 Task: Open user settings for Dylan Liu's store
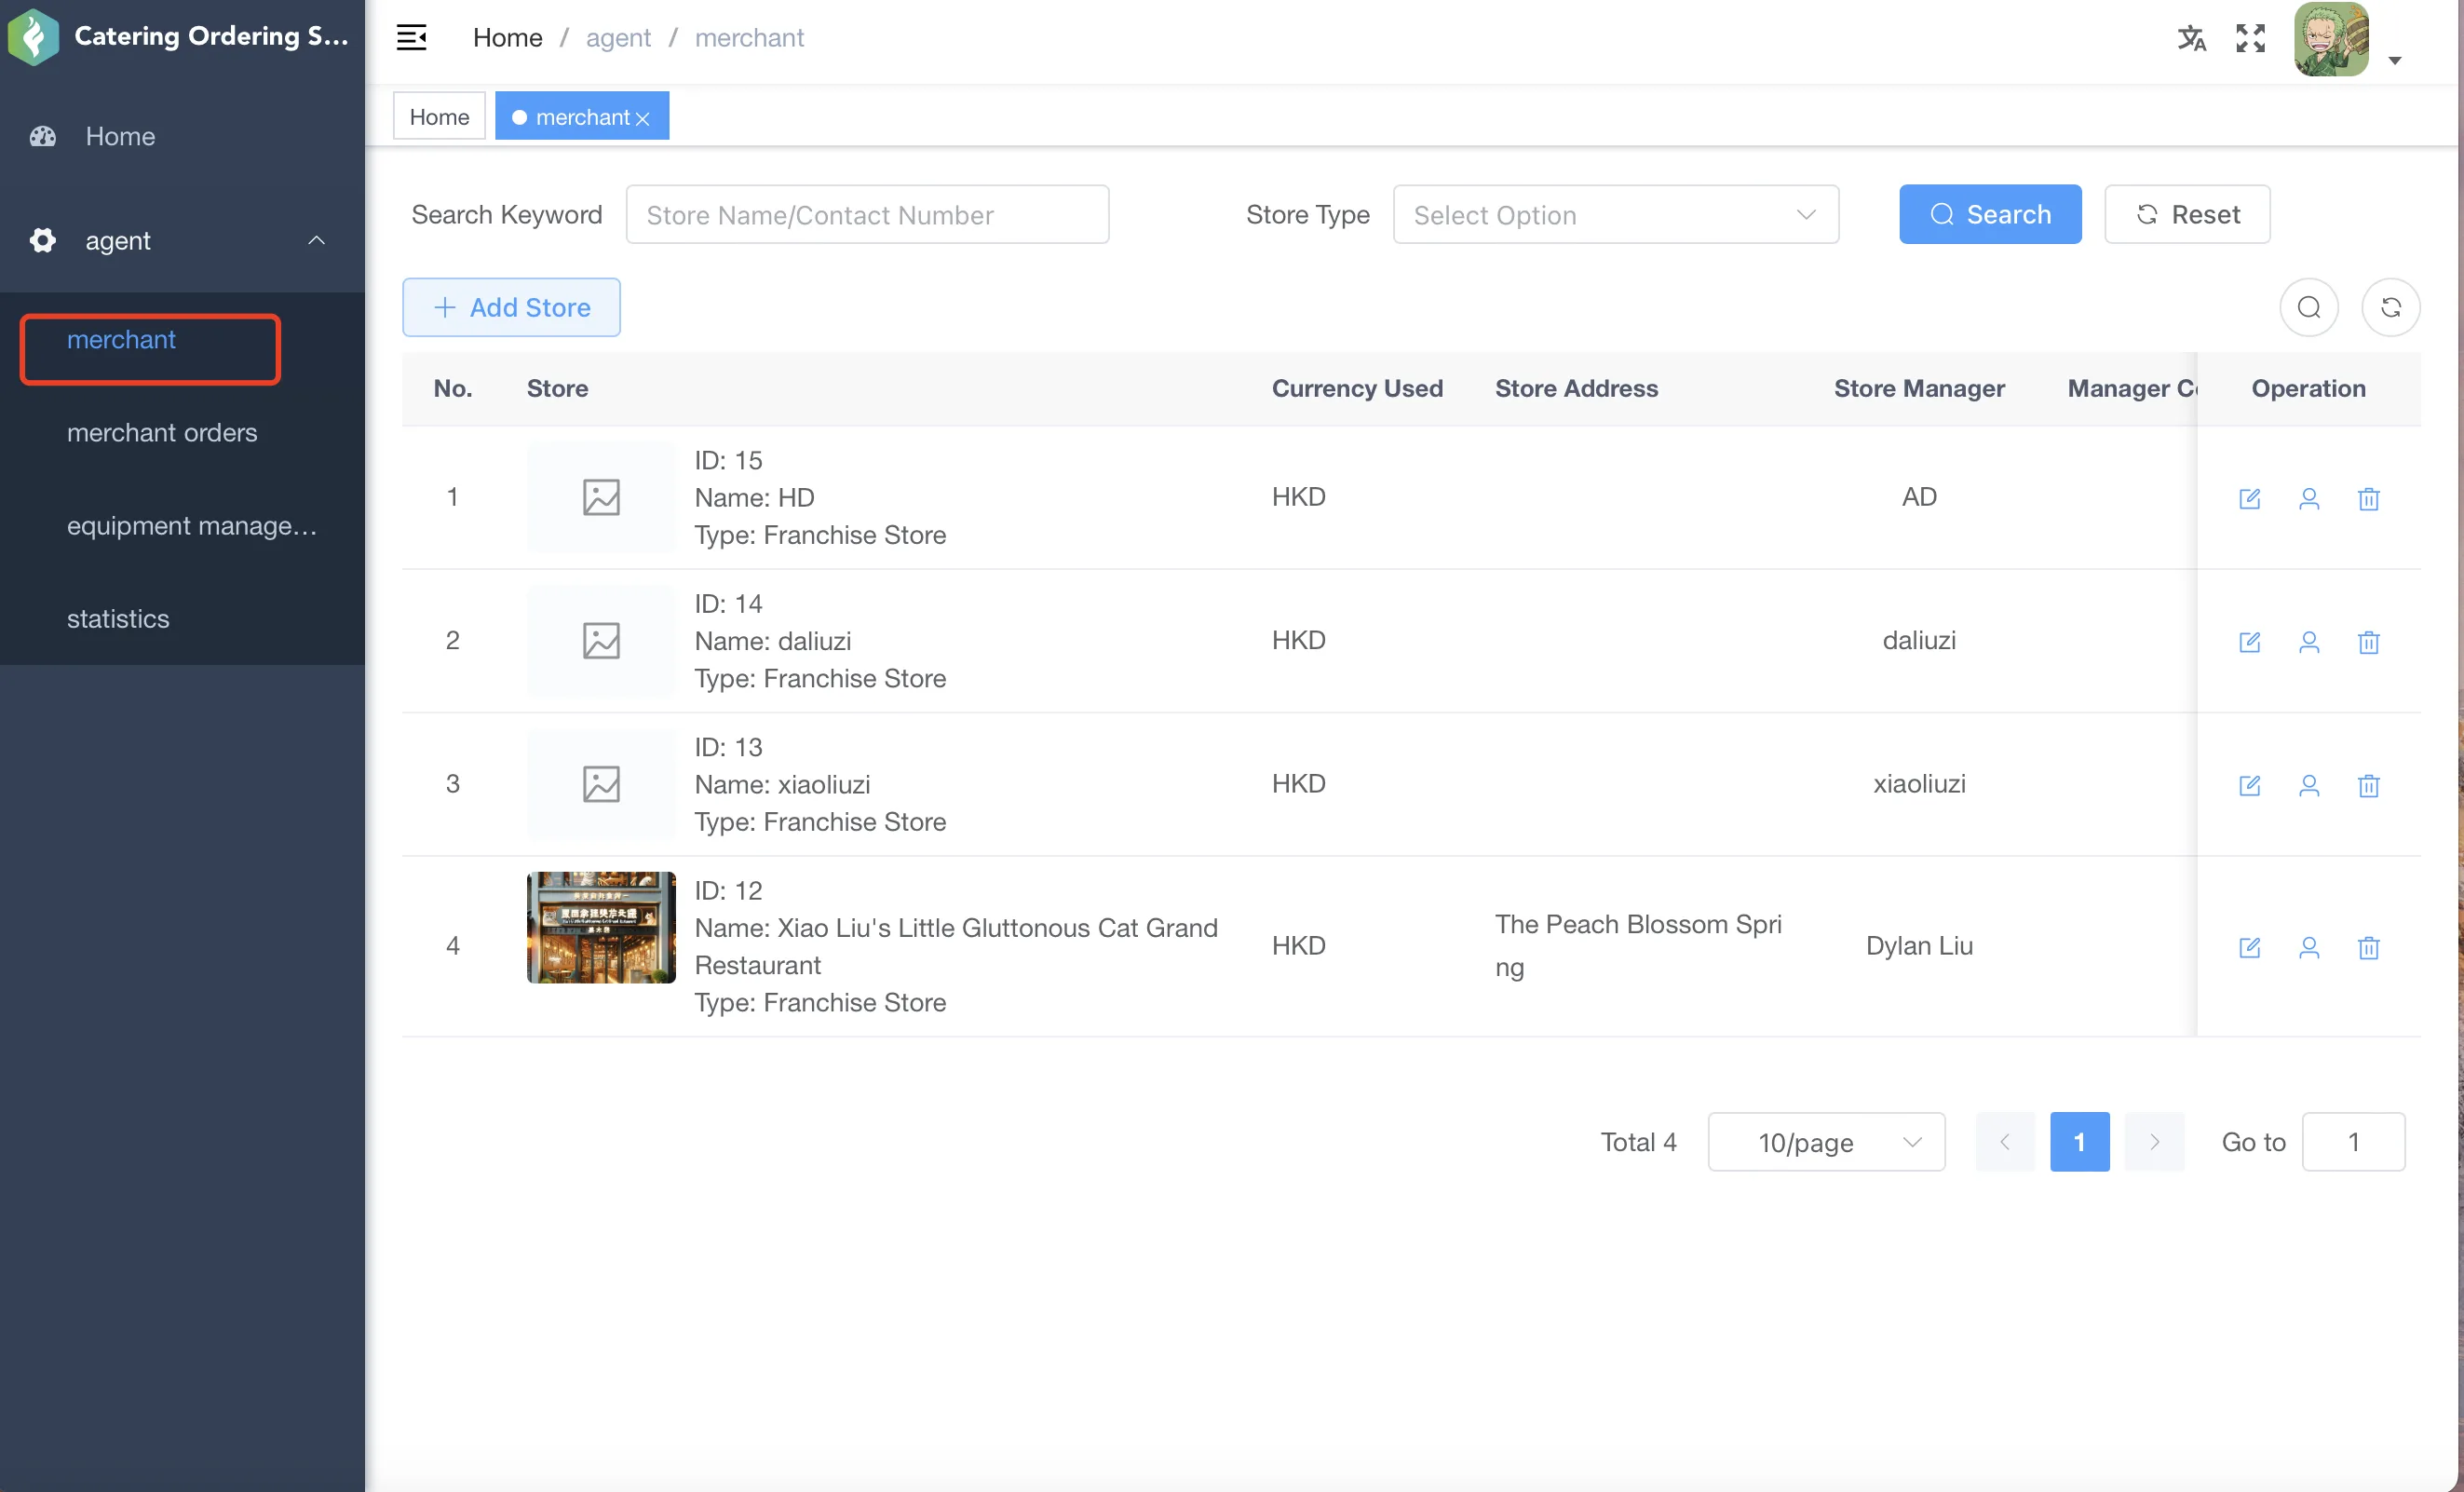(2308, 947)
